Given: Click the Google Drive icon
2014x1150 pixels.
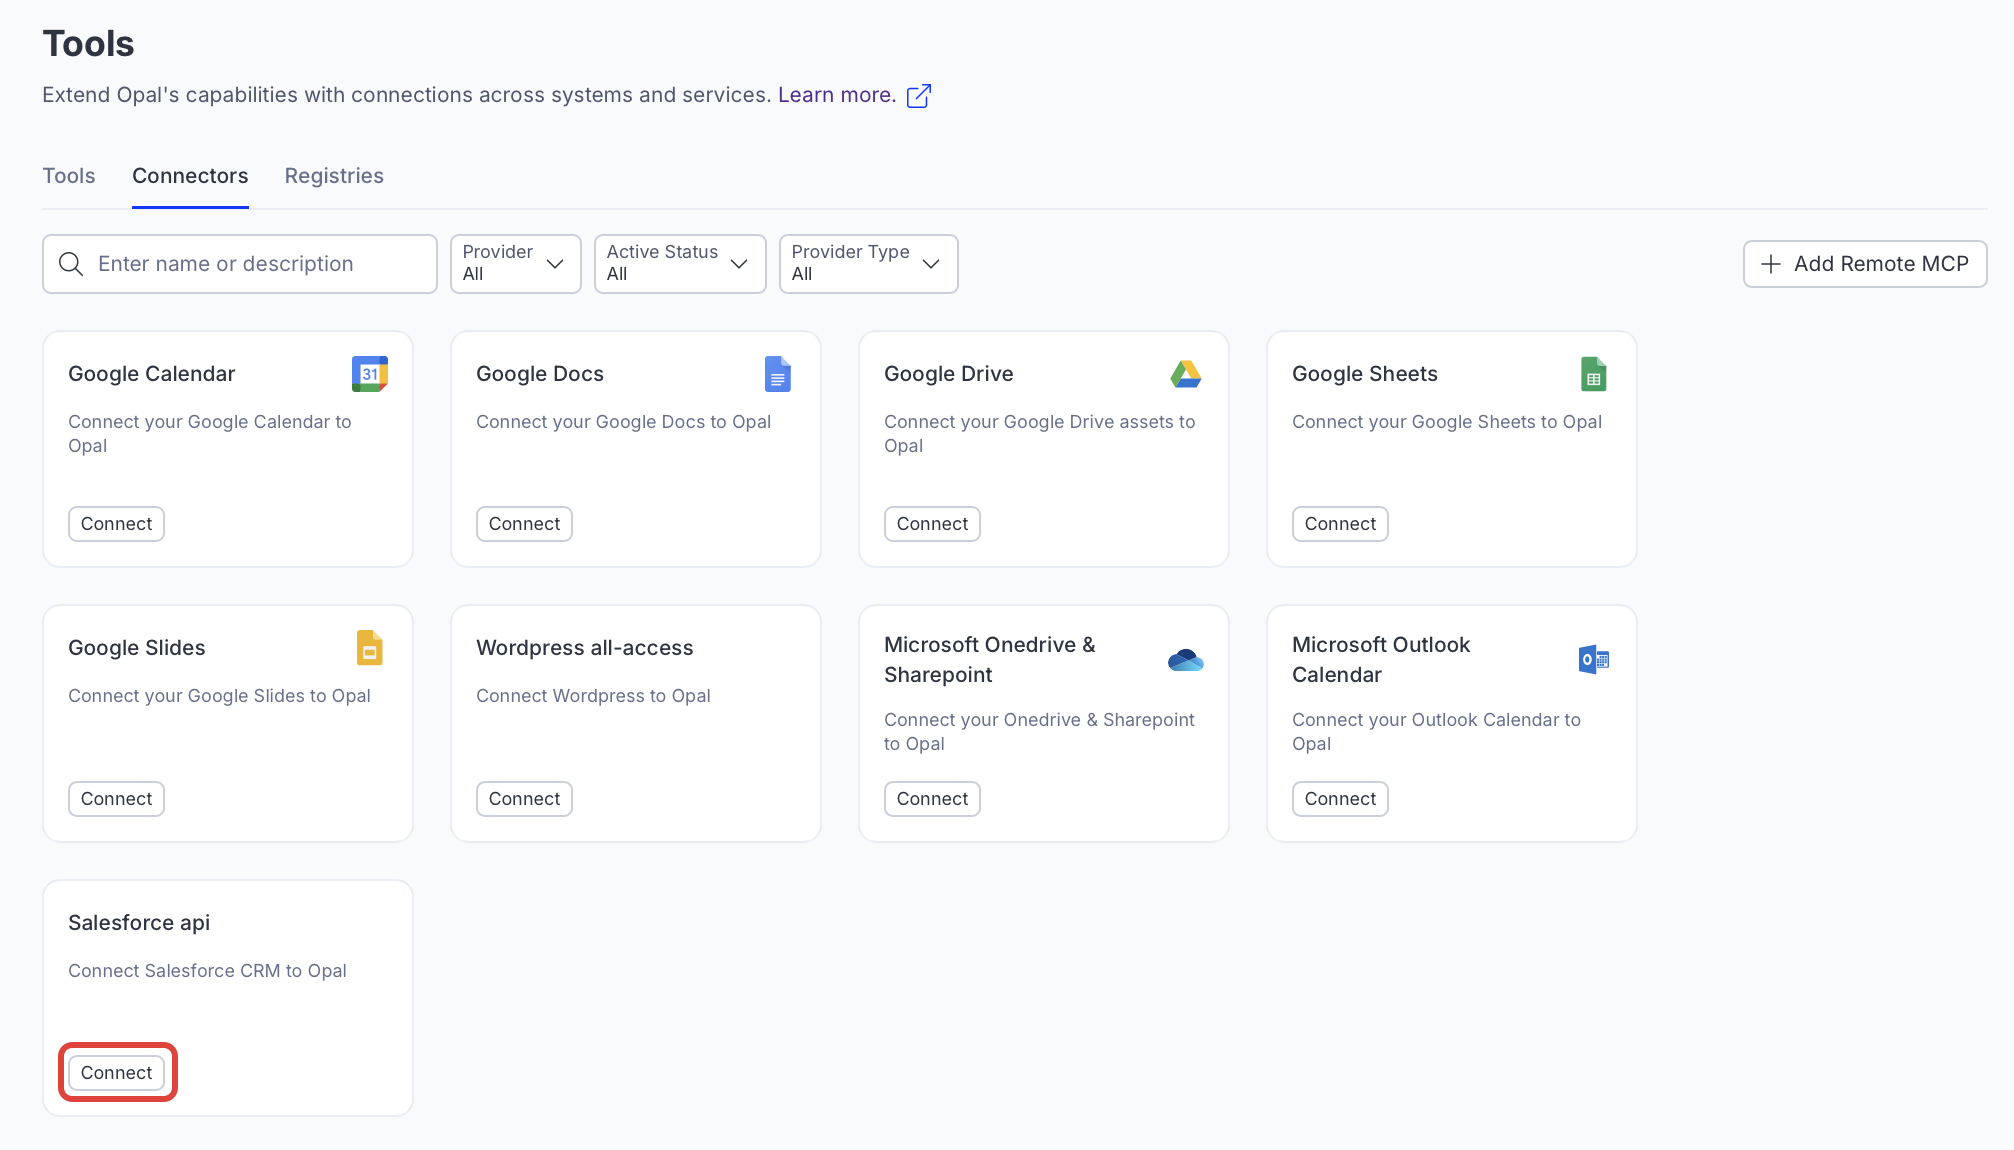Looking at the screenshot, I should tap(1185, 374).
